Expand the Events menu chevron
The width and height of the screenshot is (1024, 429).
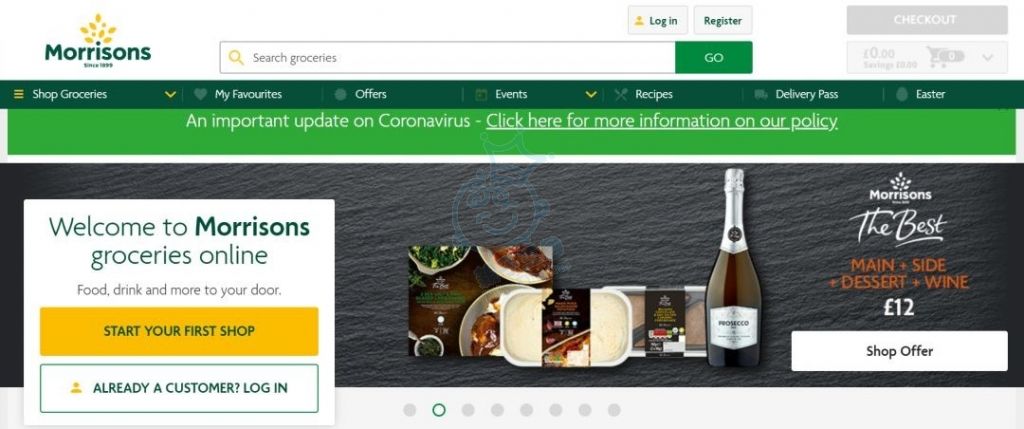point(591,94)
